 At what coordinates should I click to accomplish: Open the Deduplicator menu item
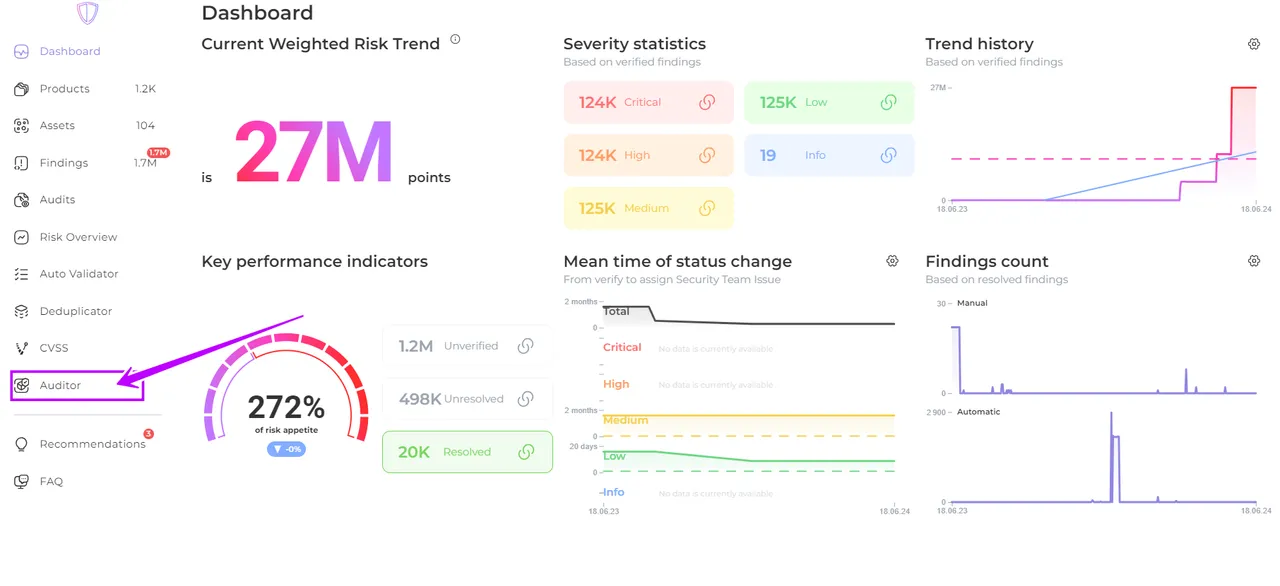pyautogui.click(x=76, y=311)
